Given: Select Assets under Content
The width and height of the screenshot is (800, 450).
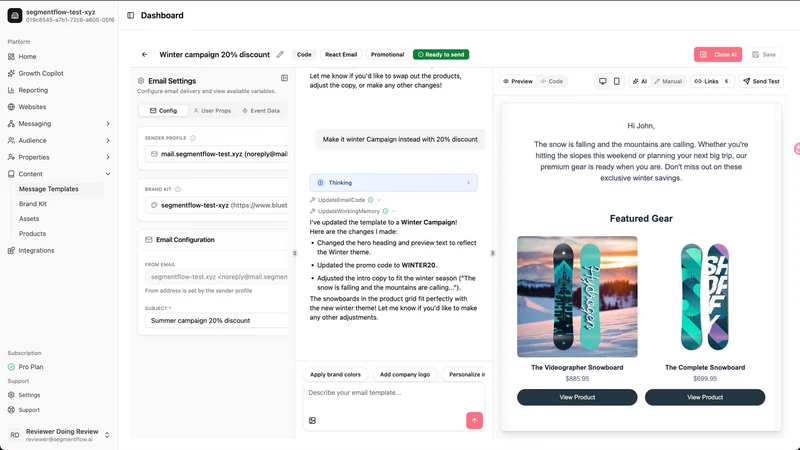Looking at the screenshot, I should pyautogui.click(x=29, y=219).
